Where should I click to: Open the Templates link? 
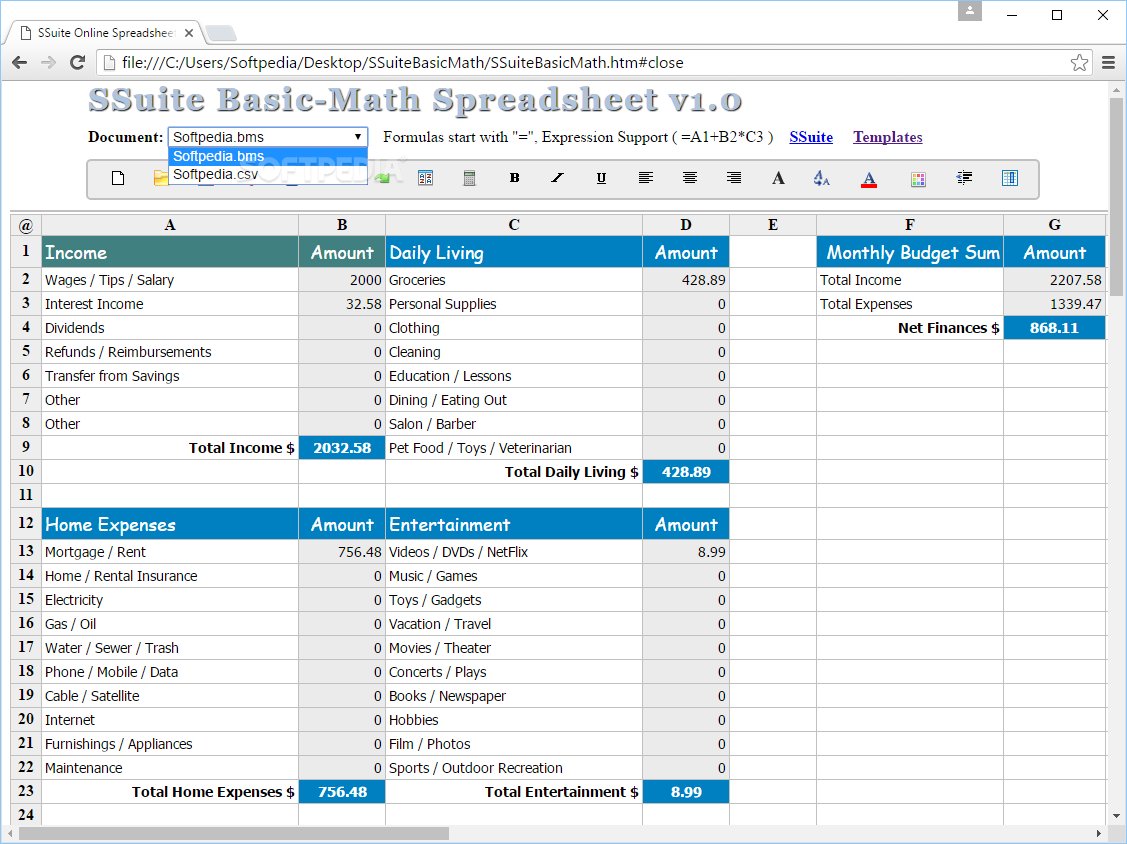tap(888, 137)
